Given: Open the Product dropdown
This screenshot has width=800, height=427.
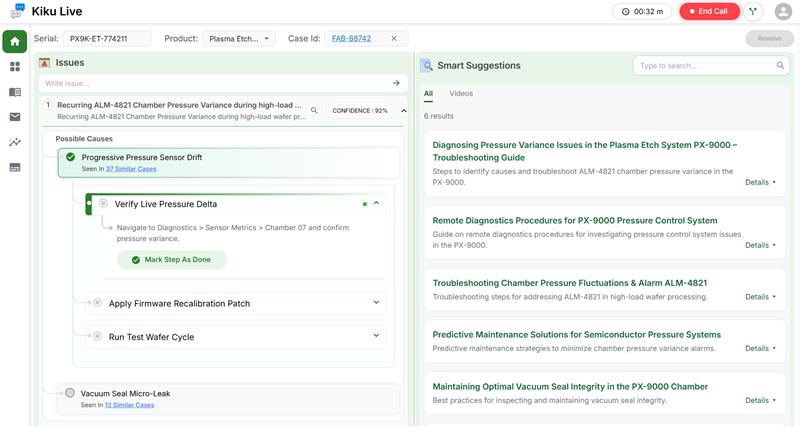Looking at the screenshot, I should 238,39.
